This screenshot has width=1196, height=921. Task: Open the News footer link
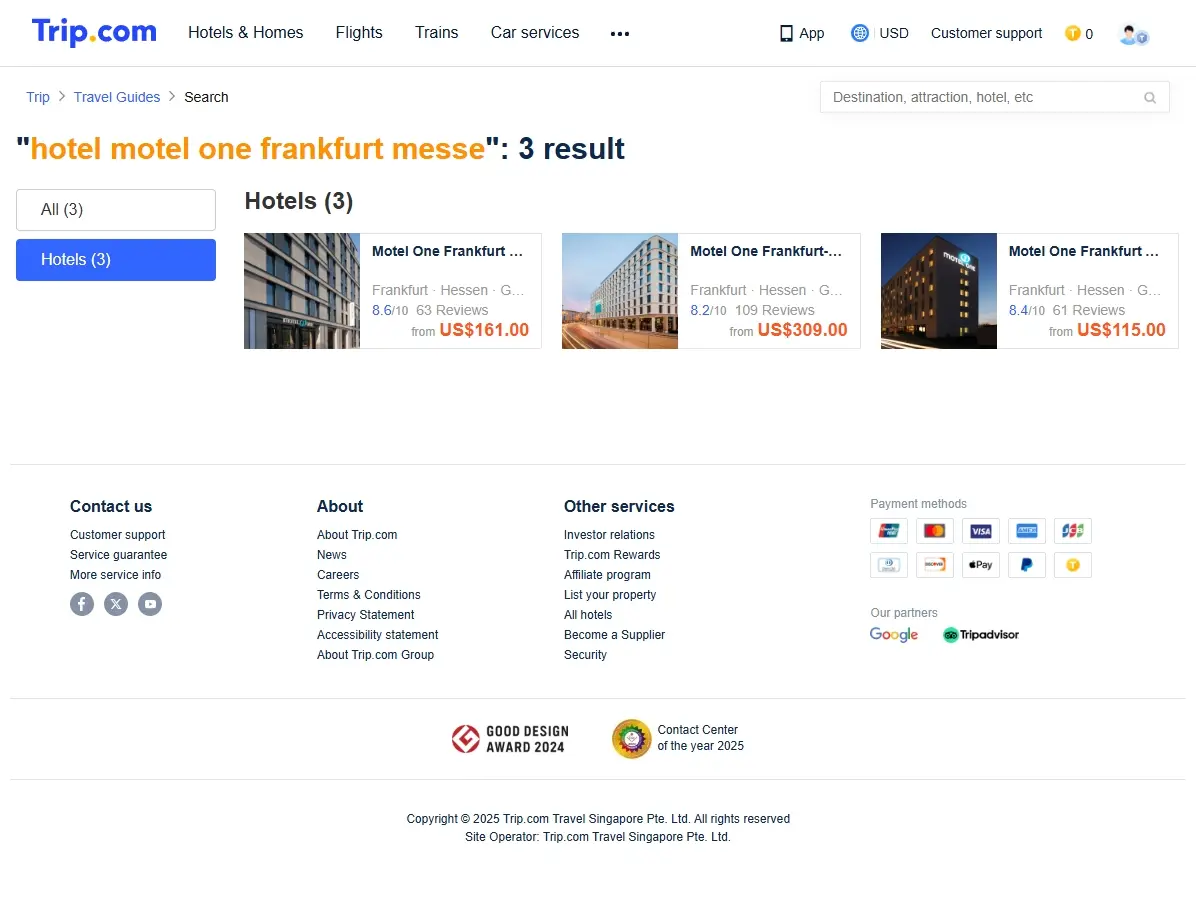tap(332, 555)
